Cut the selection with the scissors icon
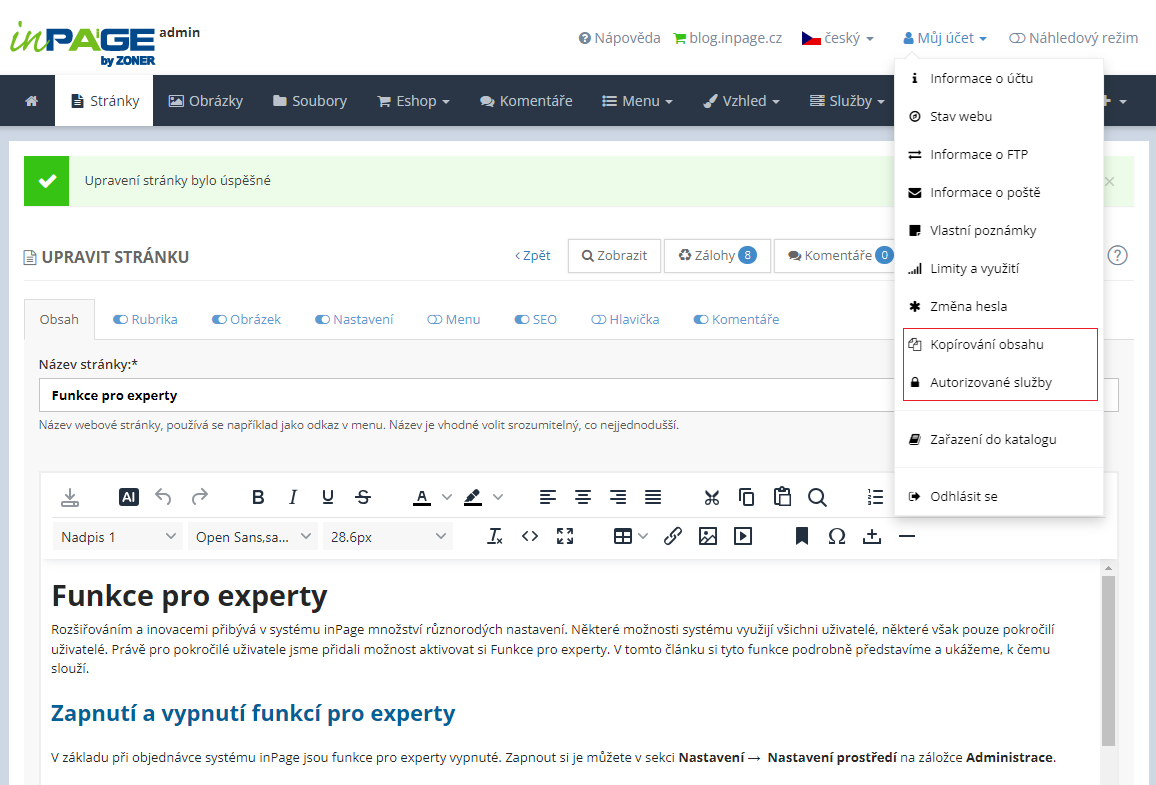This screenshot has width=1156, height=785. pyautogui.click(x=711, y=498)
